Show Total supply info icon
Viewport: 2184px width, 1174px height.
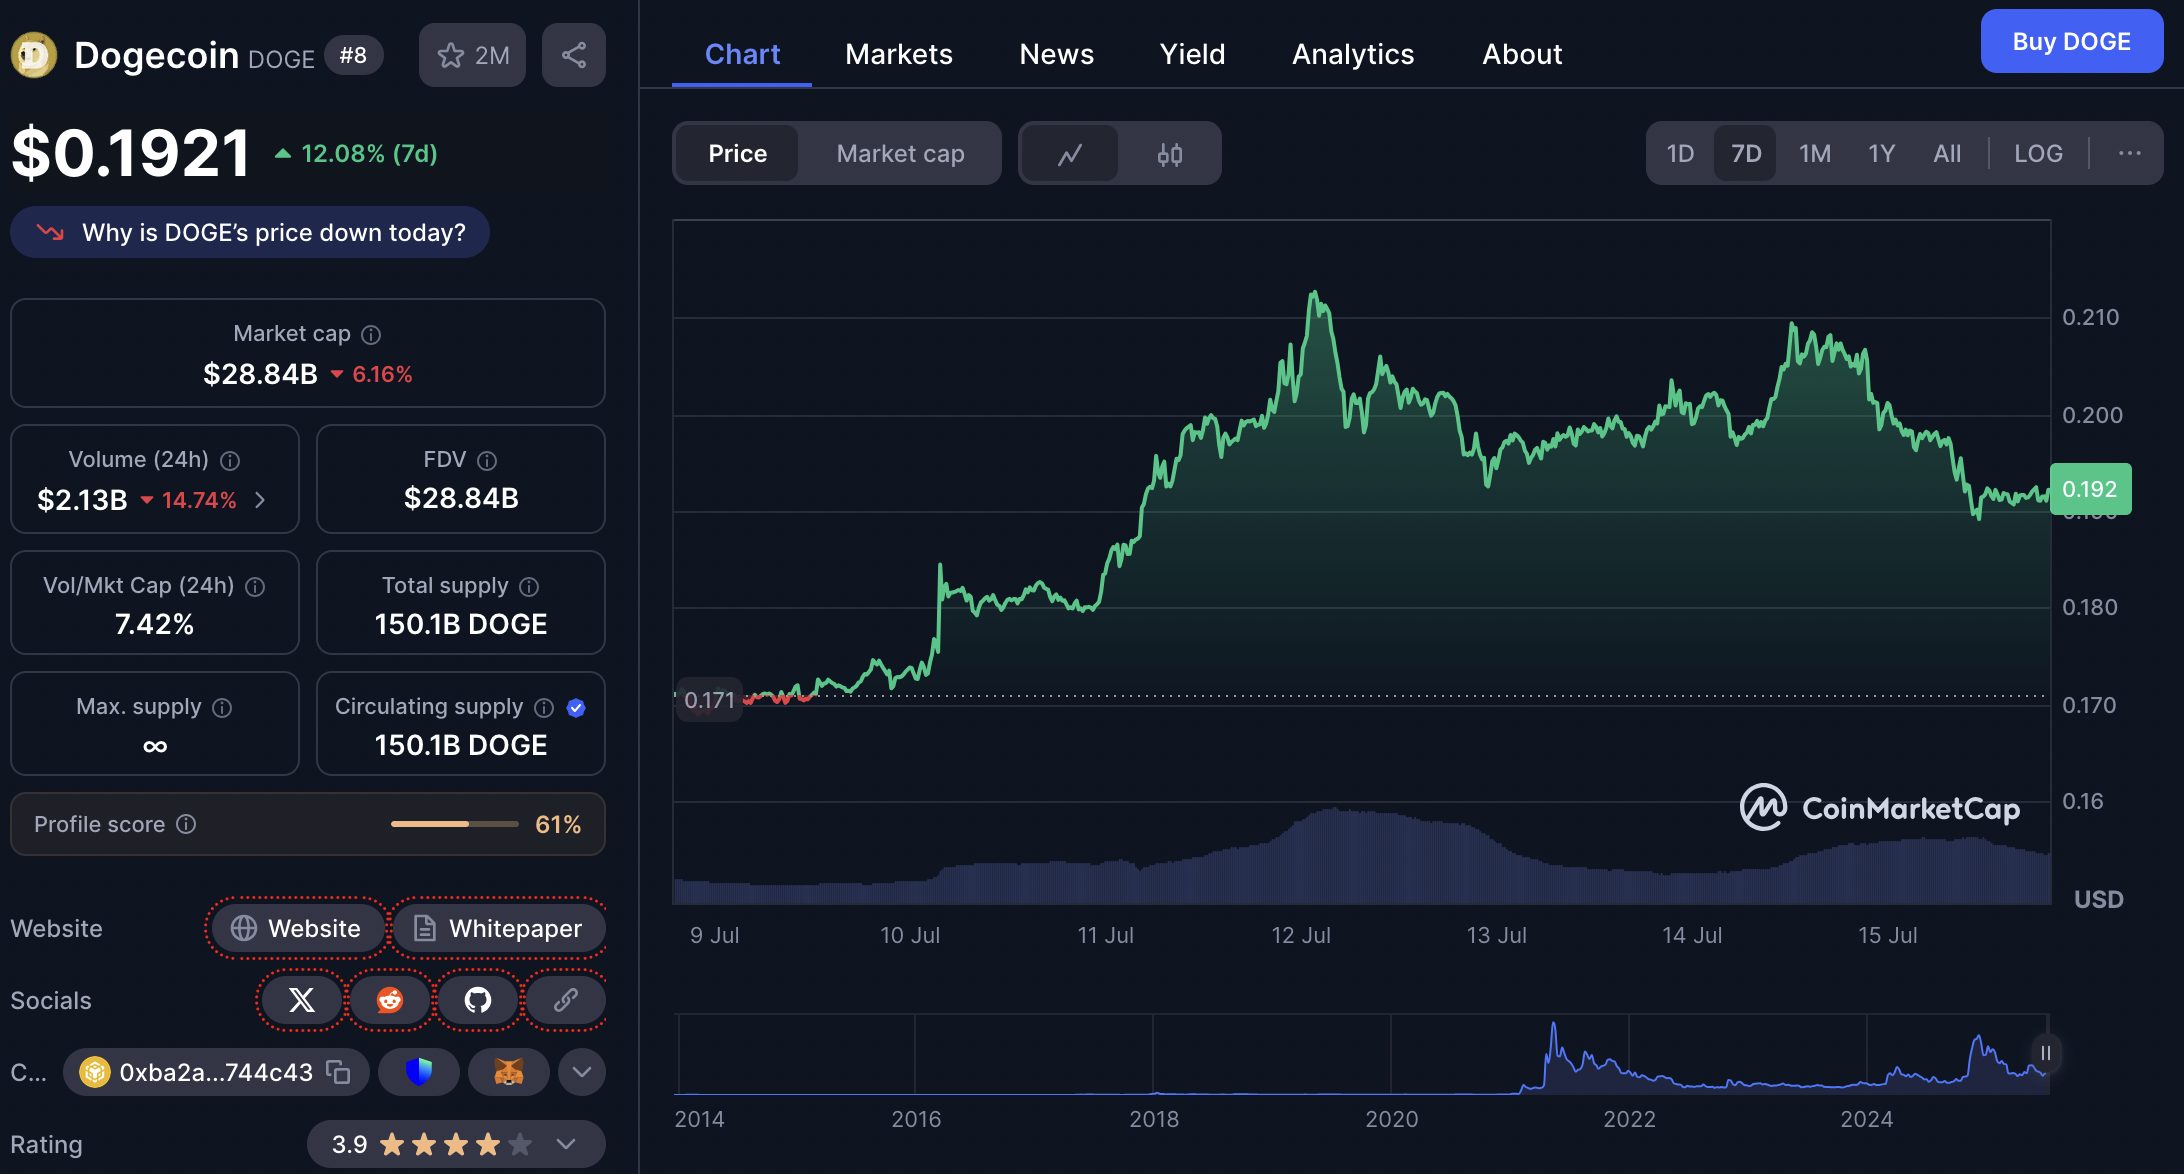point(529,587)
